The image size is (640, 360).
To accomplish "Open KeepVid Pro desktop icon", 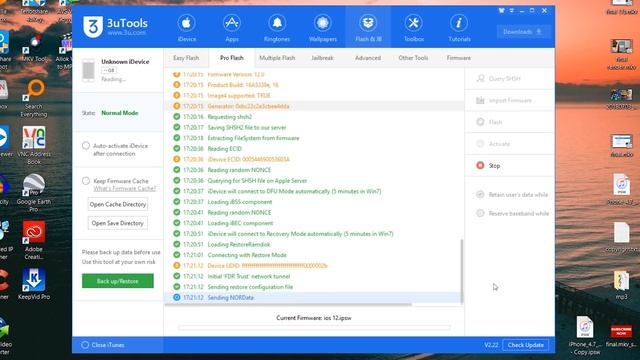I will 34,284.
